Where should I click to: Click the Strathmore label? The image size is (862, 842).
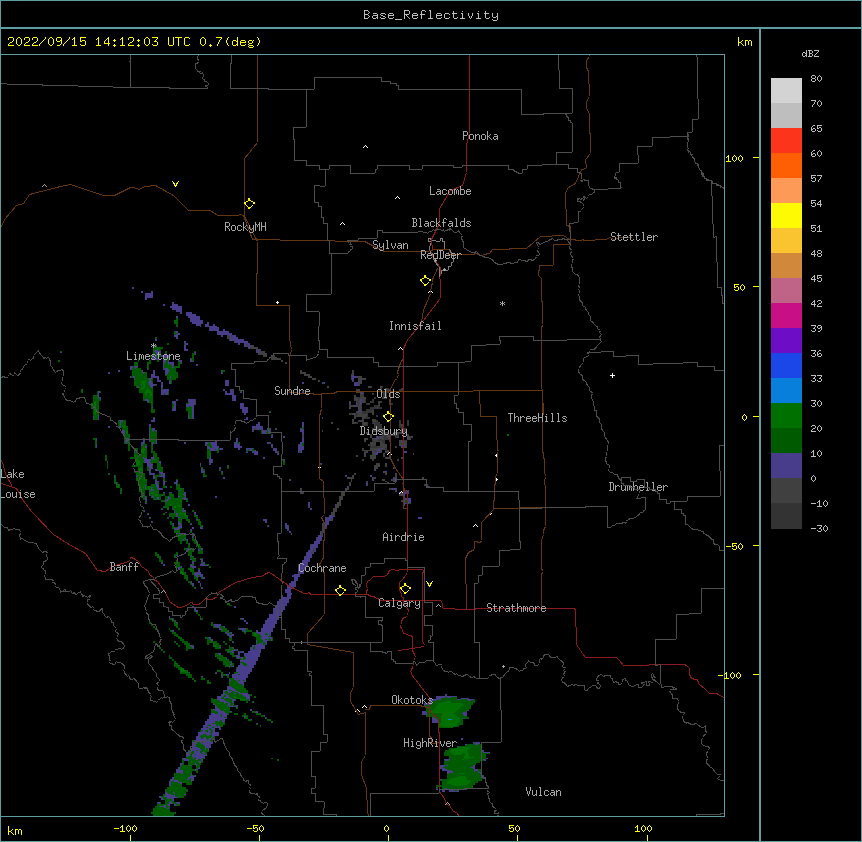click(x=516, y=608)
